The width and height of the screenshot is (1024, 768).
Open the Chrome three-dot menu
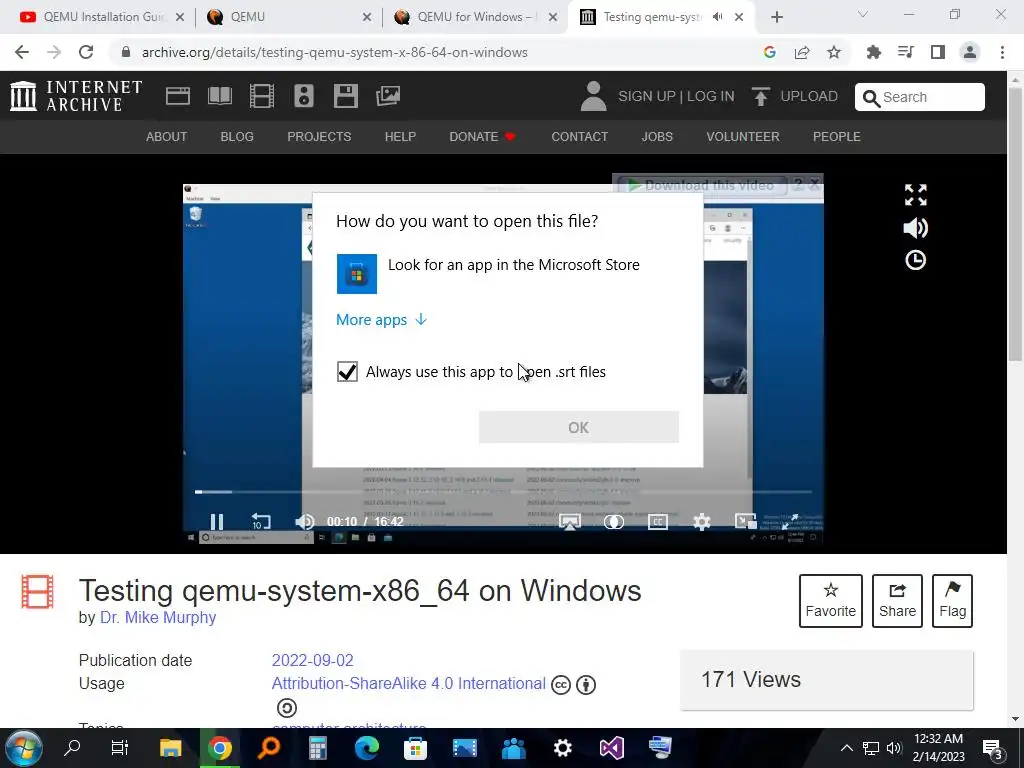[x=1002, y=52]
